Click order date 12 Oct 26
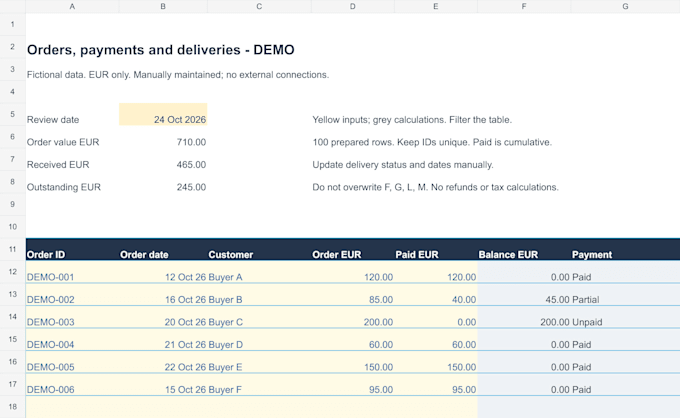Viewport: 680px width, 418px height. click(x=186, y=277)
